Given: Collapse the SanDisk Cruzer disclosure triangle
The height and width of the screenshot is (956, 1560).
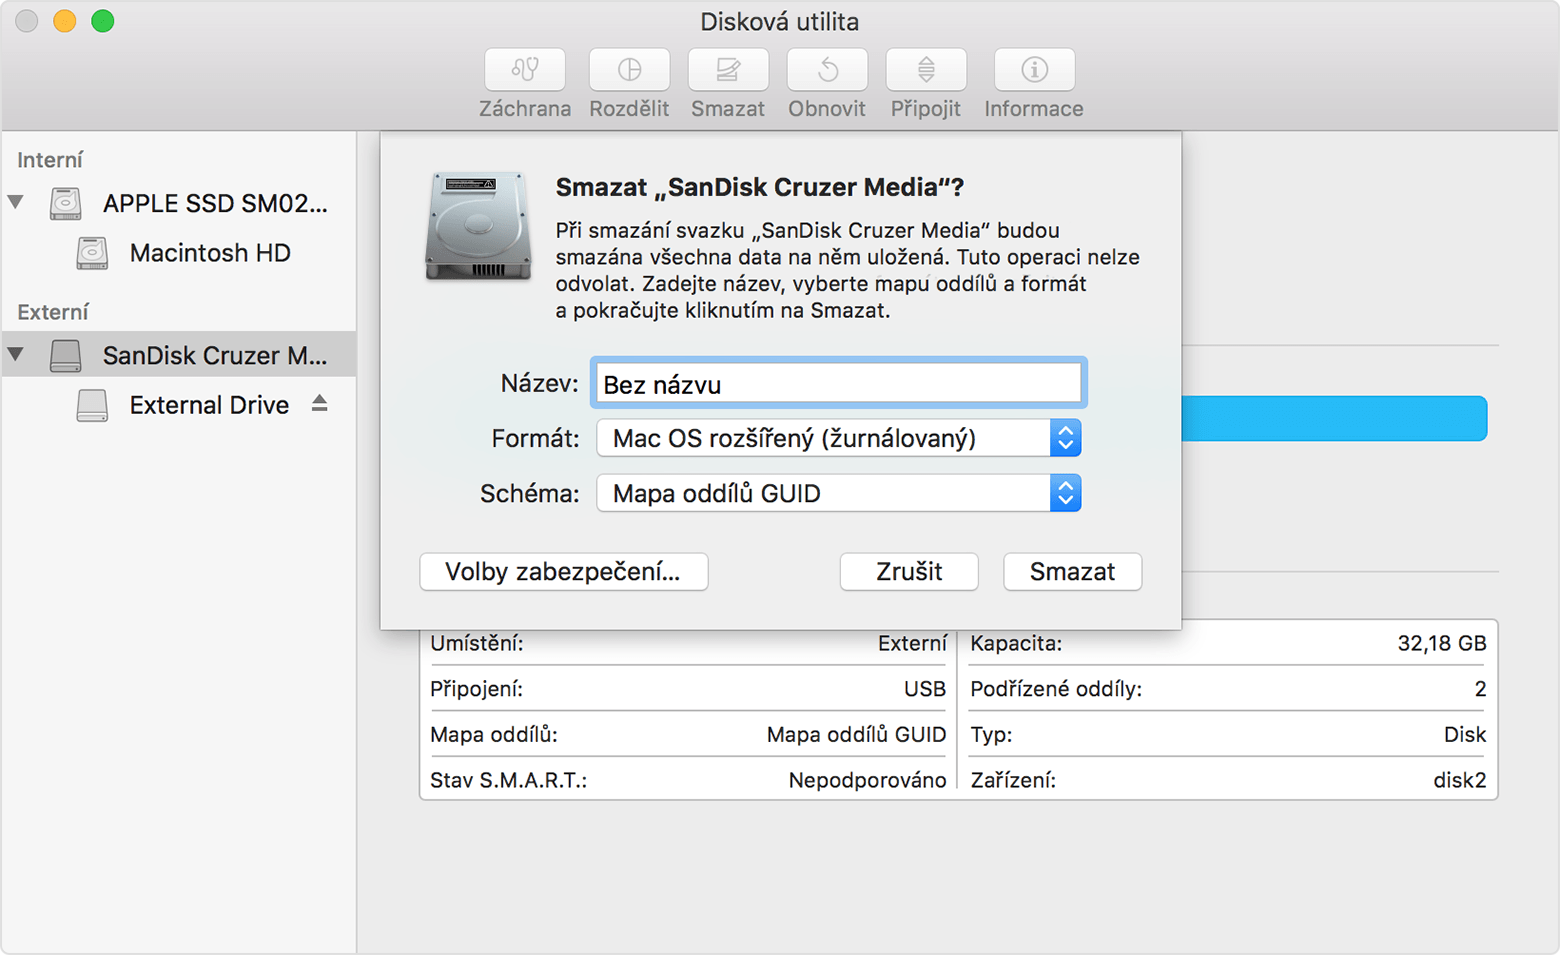Looking at the screenshot, I should [16, 354].
